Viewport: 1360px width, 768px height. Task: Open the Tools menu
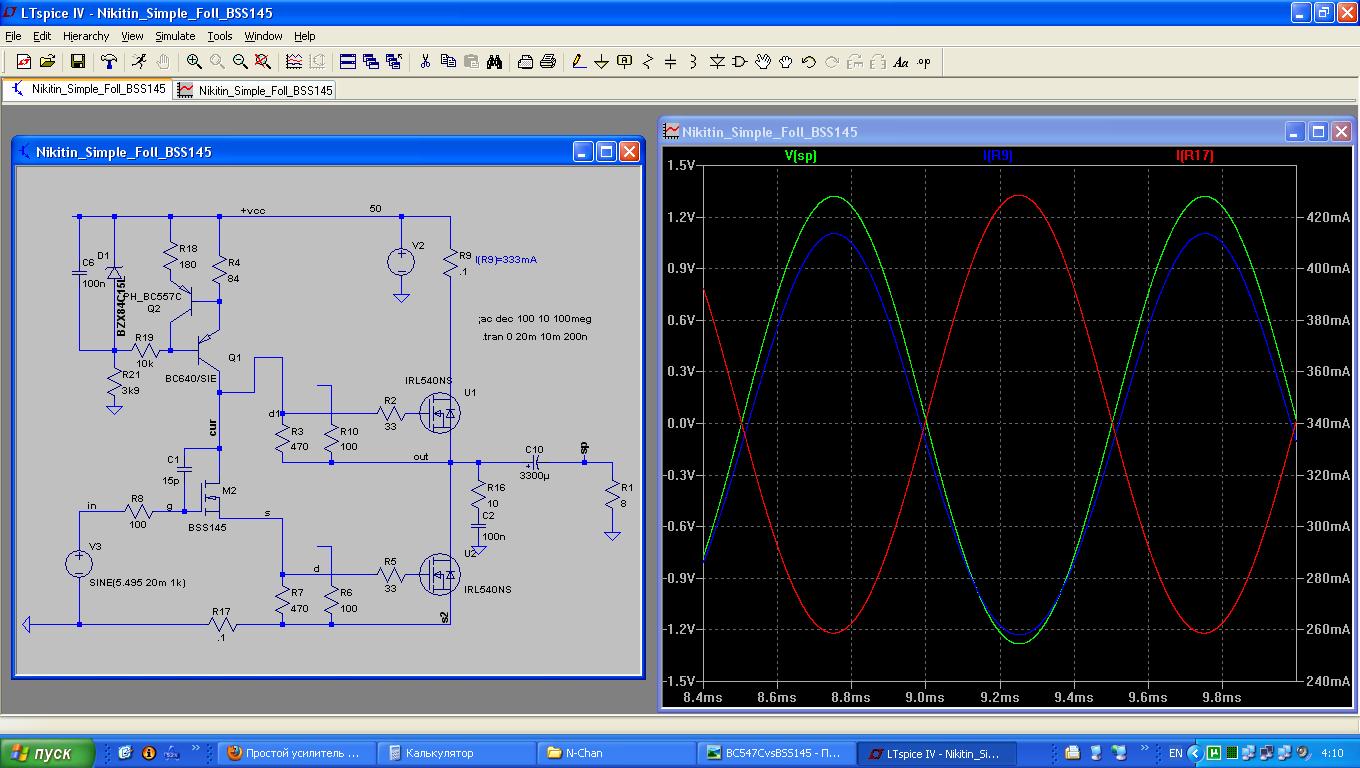220,36
